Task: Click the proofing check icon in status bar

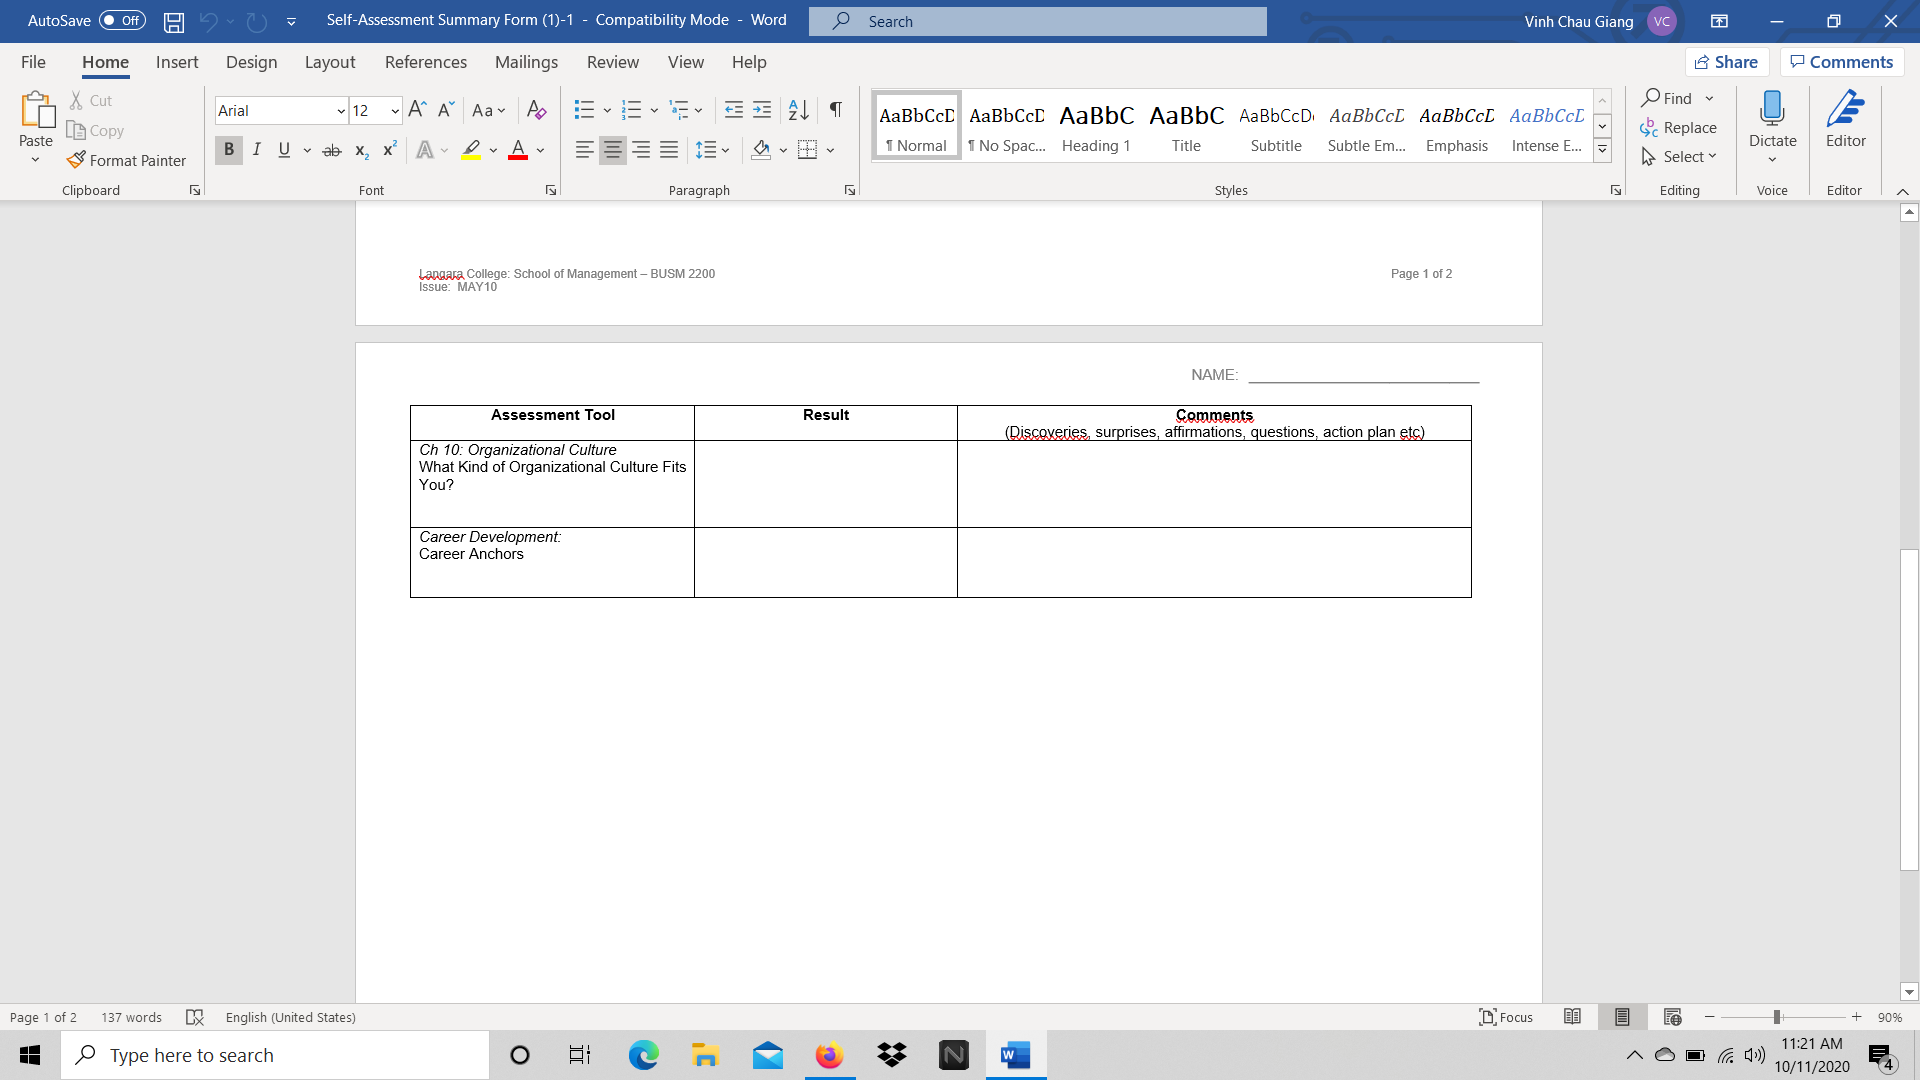Action: pos(195,1017)
